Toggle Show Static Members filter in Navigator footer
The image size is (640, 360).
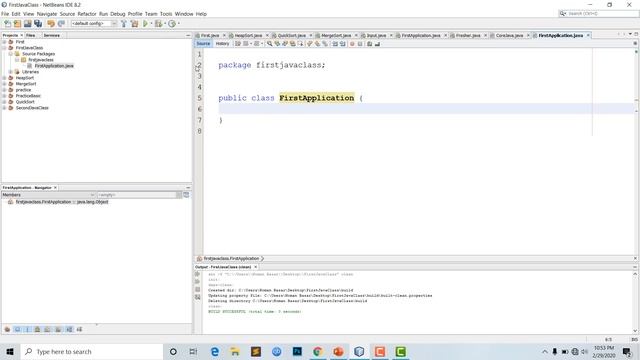pyautogui.click(x=27, y=329)
